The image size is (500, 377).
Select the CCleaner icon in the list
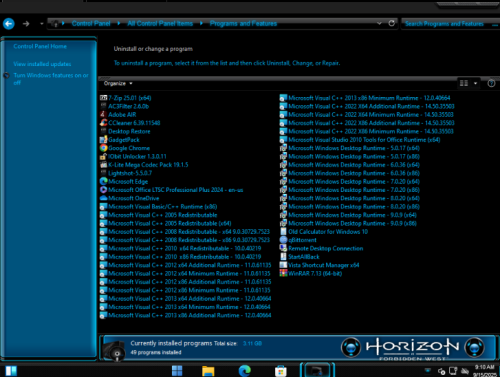tap(103, 123)
